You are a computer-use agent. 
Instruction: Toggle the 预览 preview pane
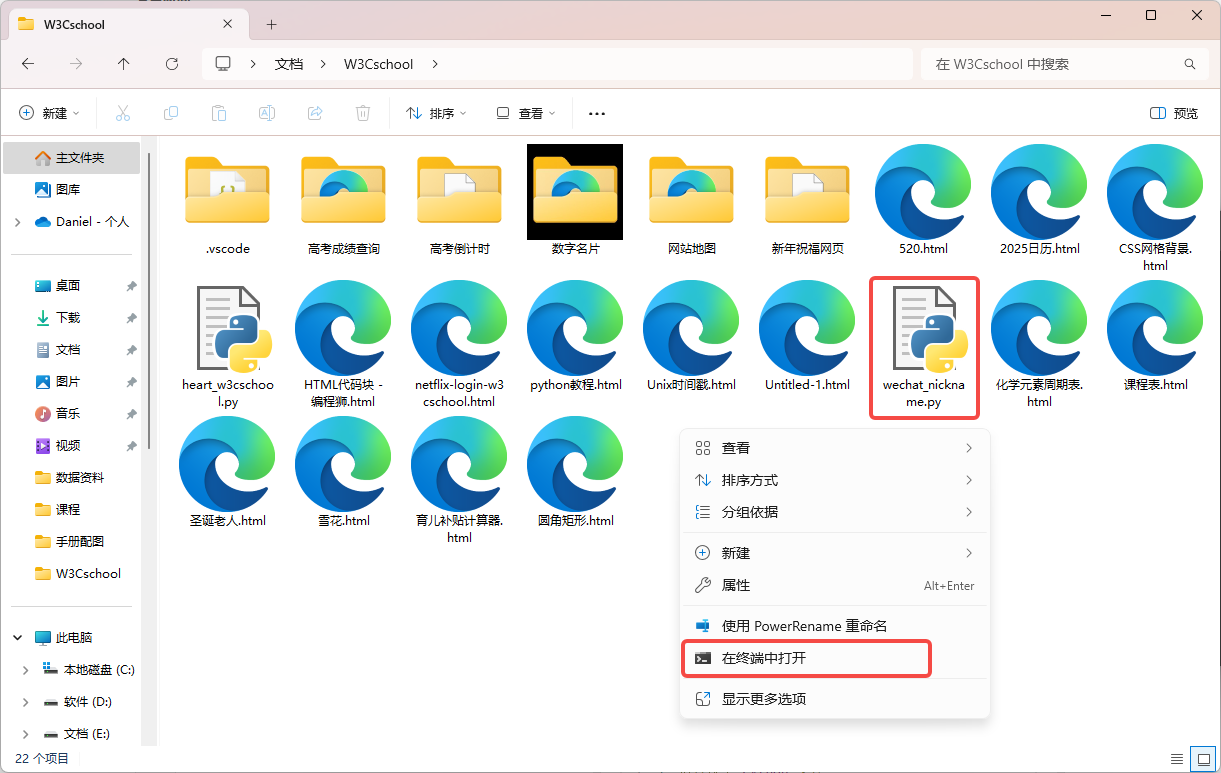1174,113
